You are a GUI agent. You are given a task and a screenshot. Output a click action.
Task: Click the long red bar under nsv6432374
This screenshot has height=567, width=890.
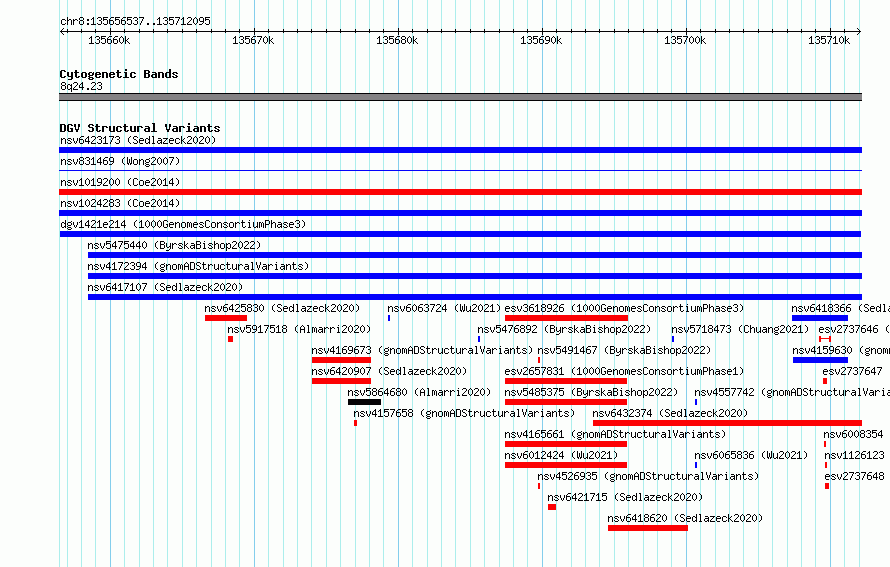727,423
